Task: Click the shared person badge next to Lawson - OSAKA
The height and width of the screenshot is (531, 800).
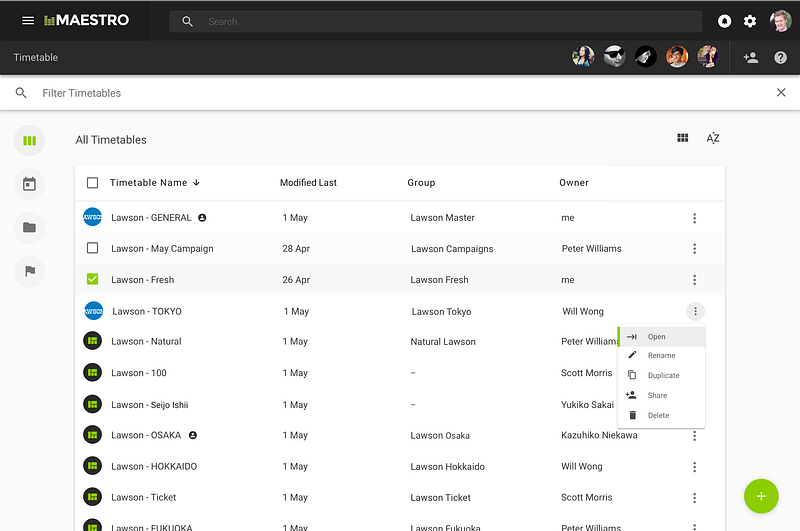Action: pyautogui.click(x=193, y=435)
